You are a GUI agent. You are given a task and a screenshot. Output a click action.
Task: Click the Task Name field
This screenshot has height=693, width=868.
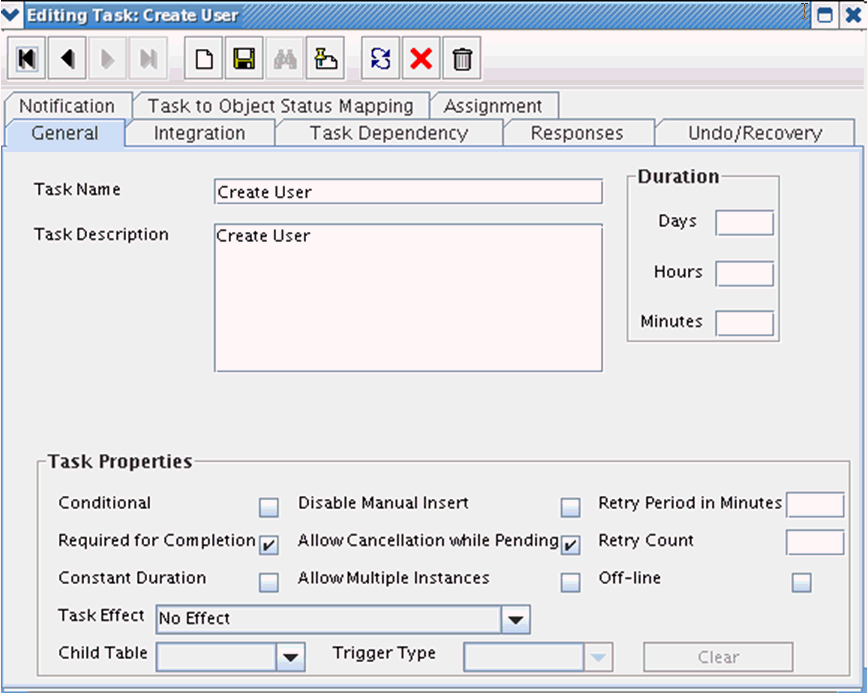tap(408, 192)
